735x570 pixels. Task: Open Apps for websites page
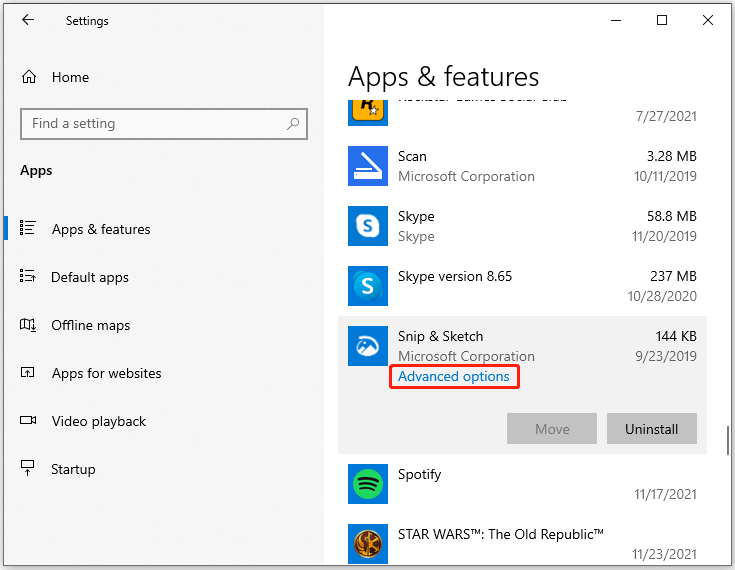[x=106, y=373]
